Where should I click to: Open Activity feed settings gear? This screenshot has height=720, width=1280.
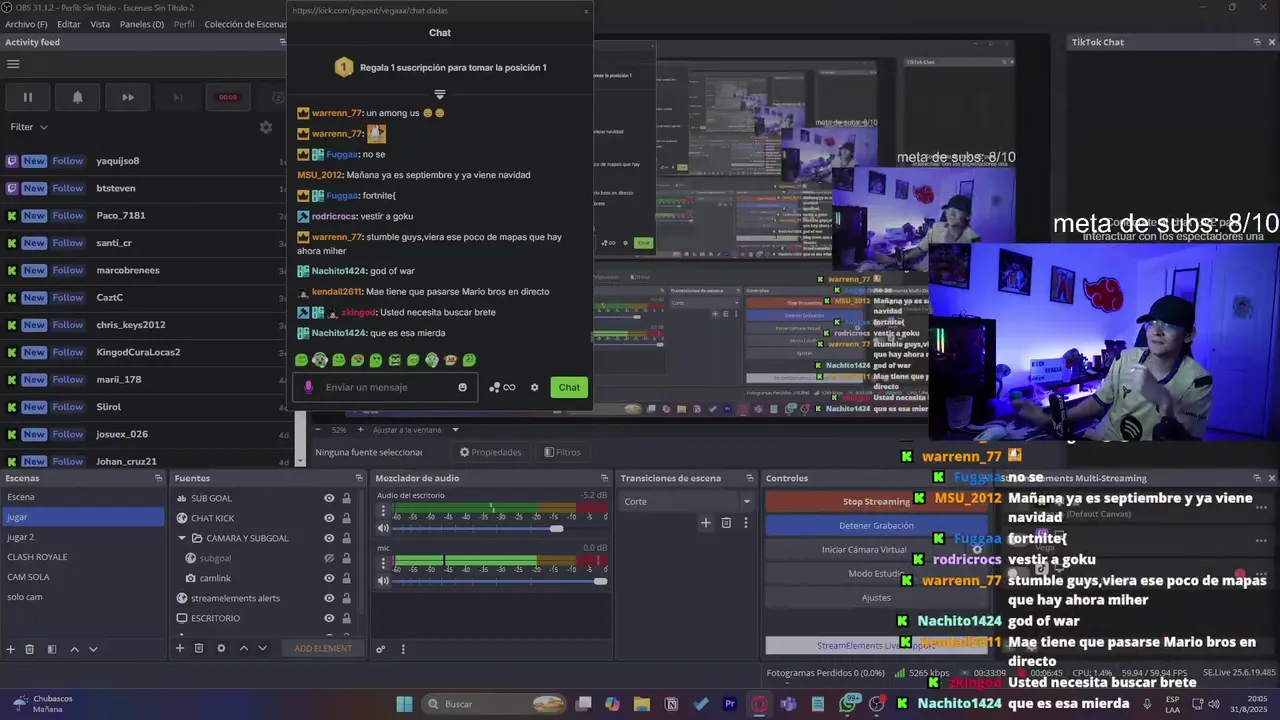[x=266, y=127]
